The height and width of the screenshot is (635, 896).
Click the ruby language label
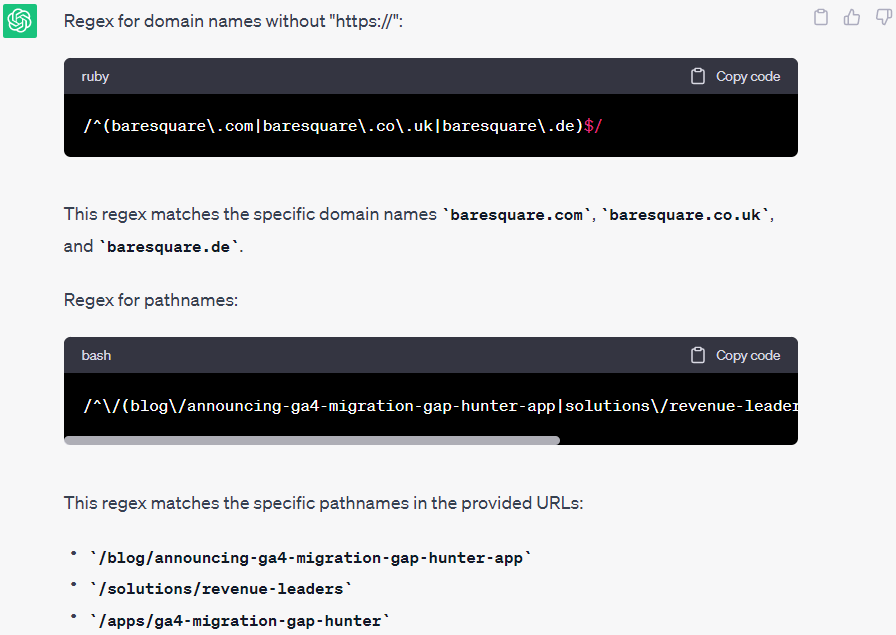96,75
